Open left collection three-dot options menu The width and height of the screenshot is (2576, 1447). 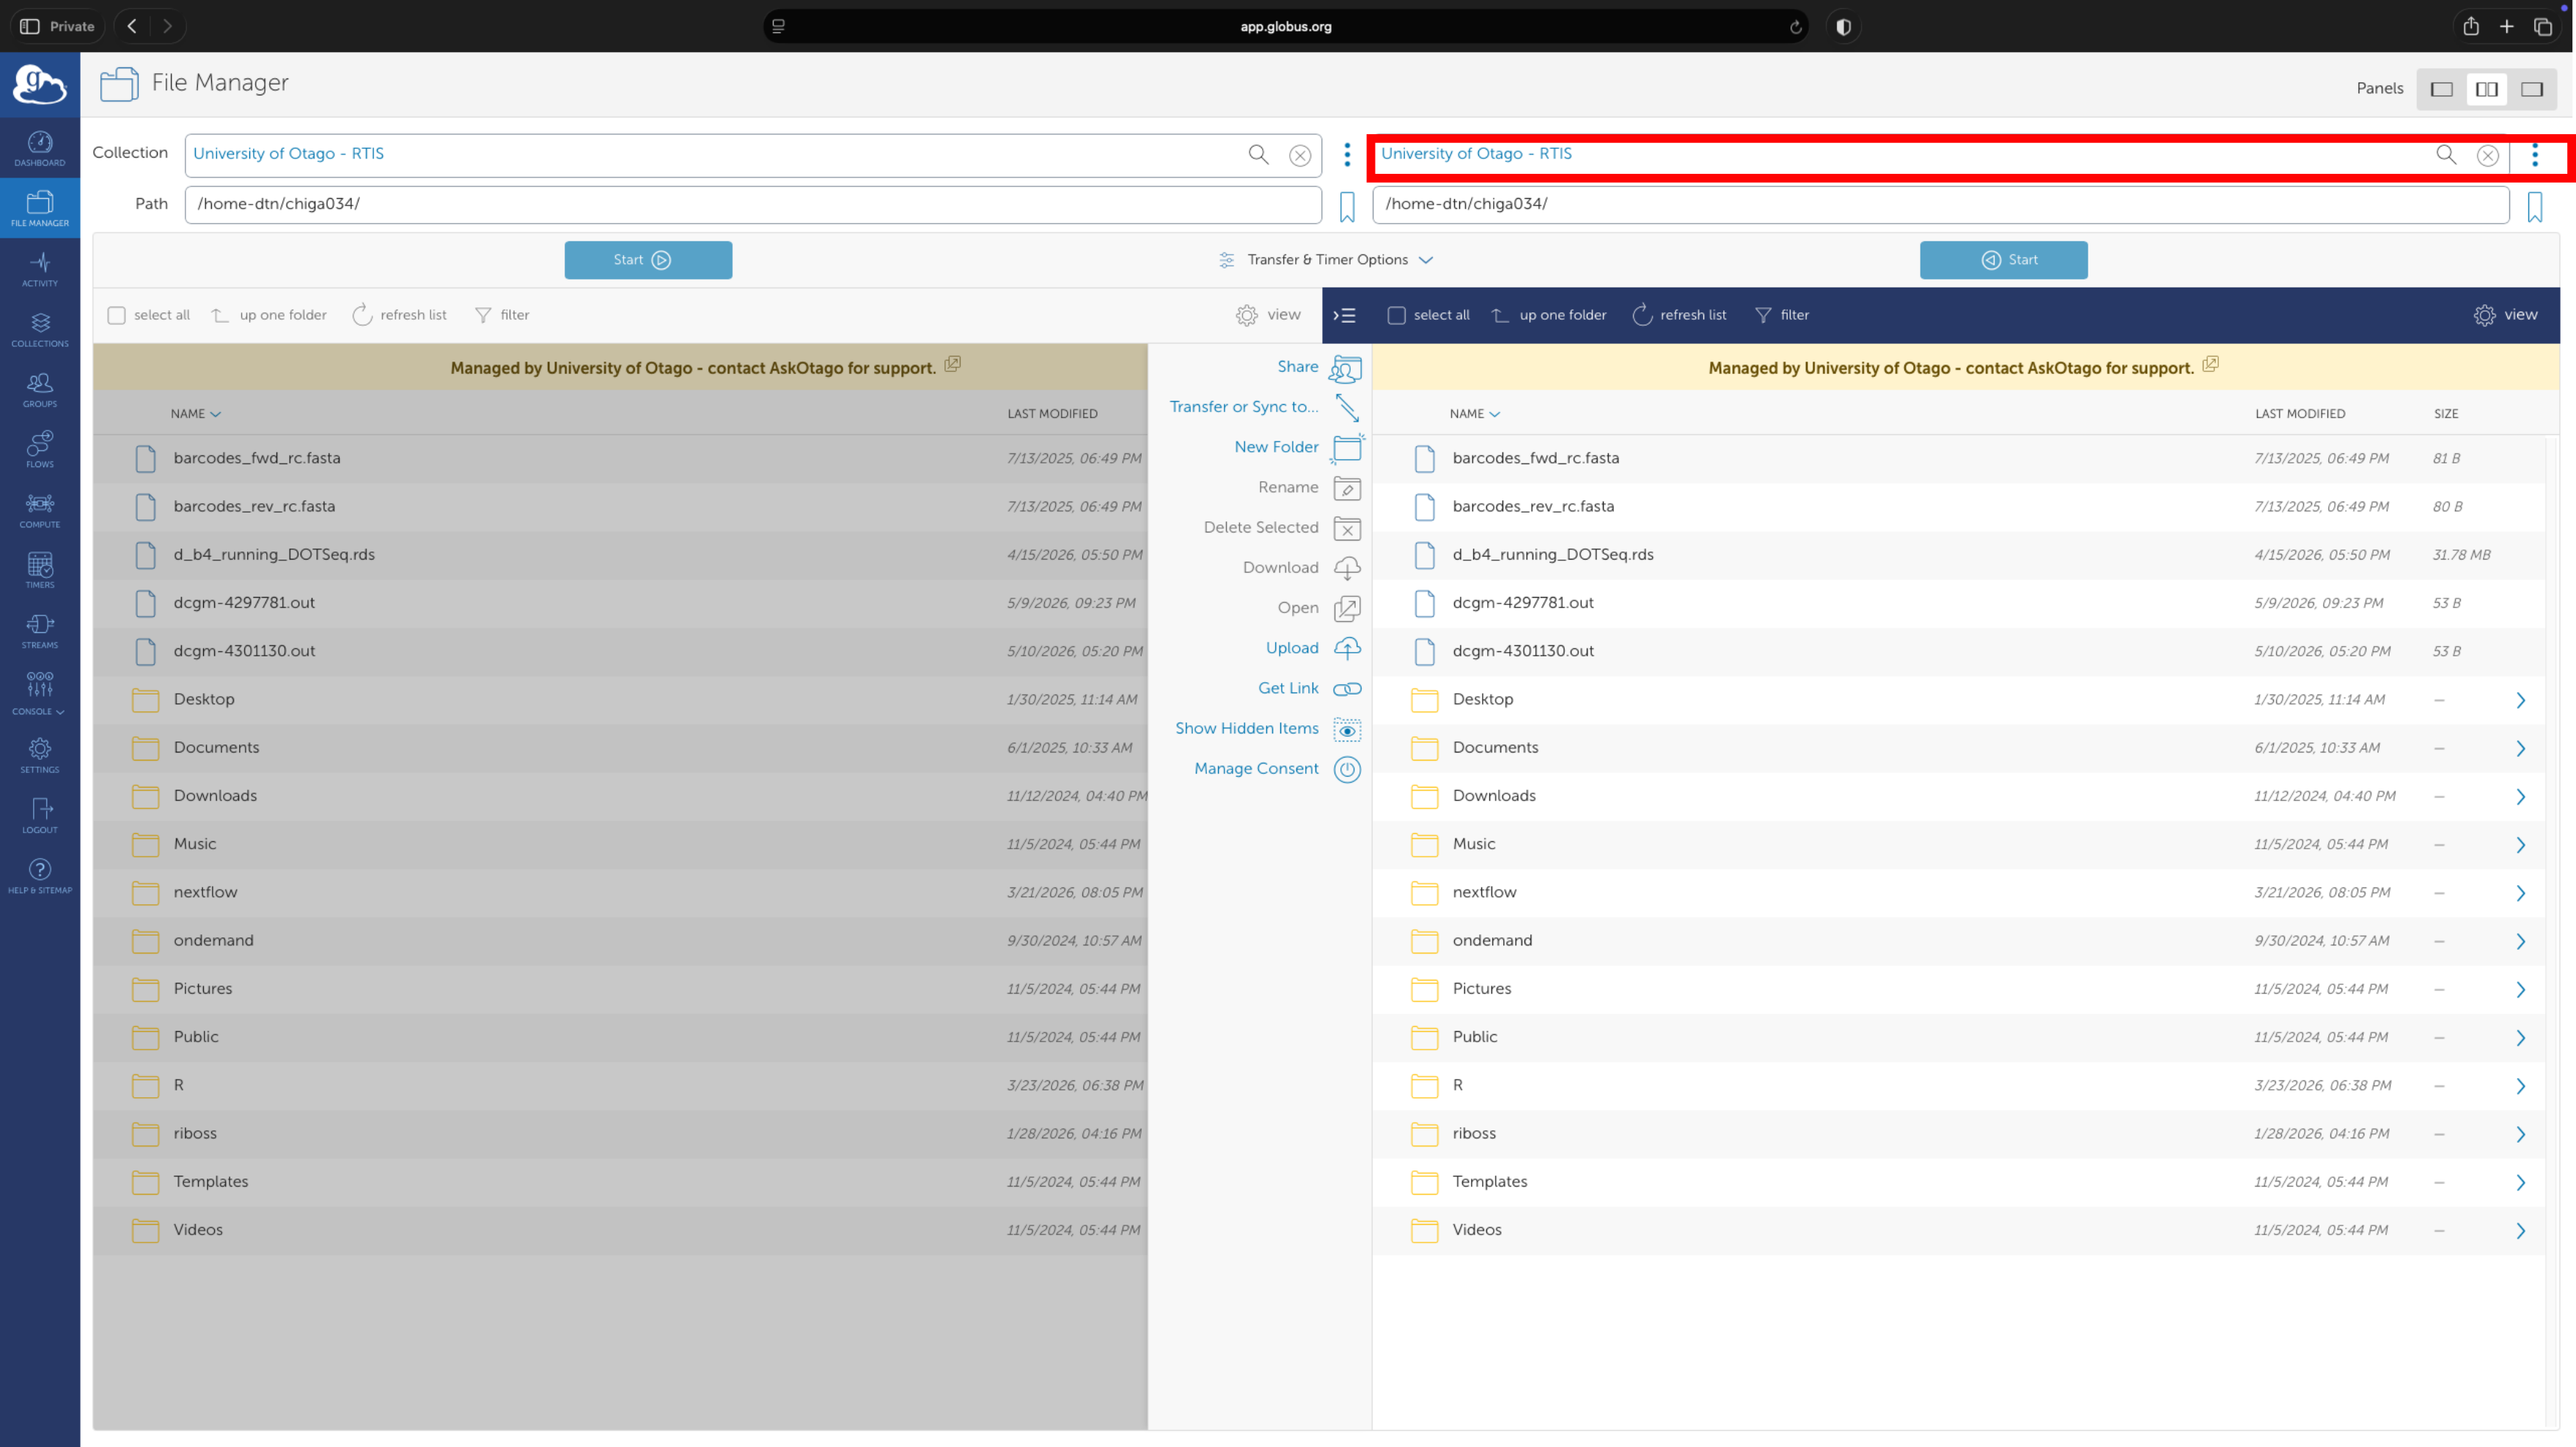point(1347,154)
